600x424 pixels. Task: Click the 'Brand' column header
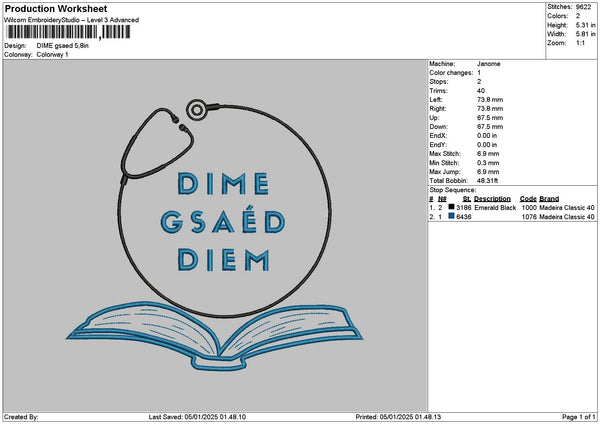[x=549, y=199]
